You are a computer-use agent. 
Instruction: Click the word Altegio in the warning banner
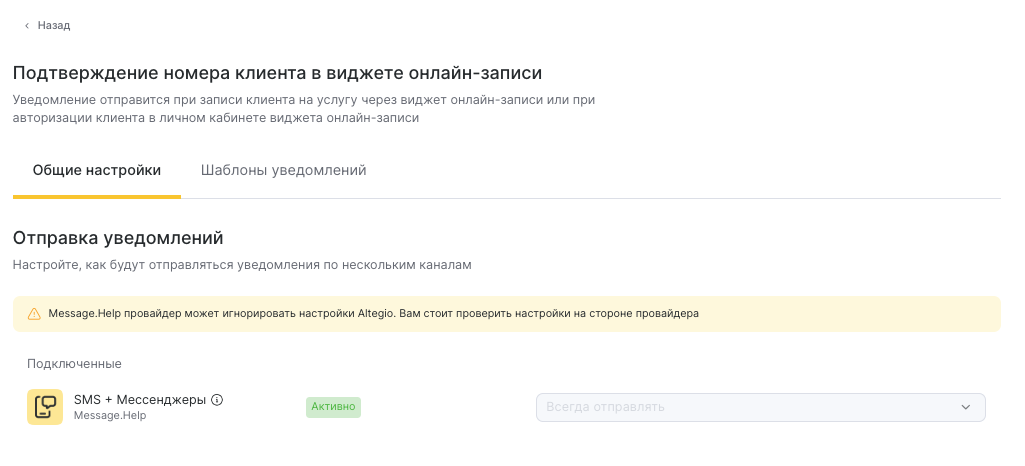[375, 313]
